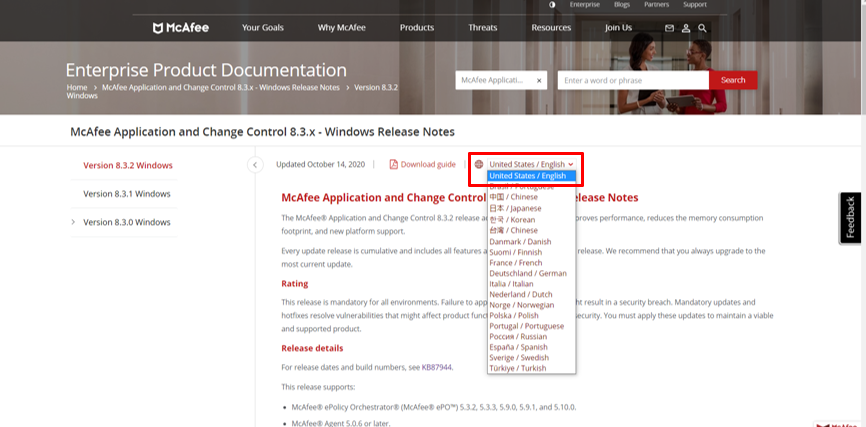Choose España / Spanish language option
The image size is (866, 427).
pos(531,347)
